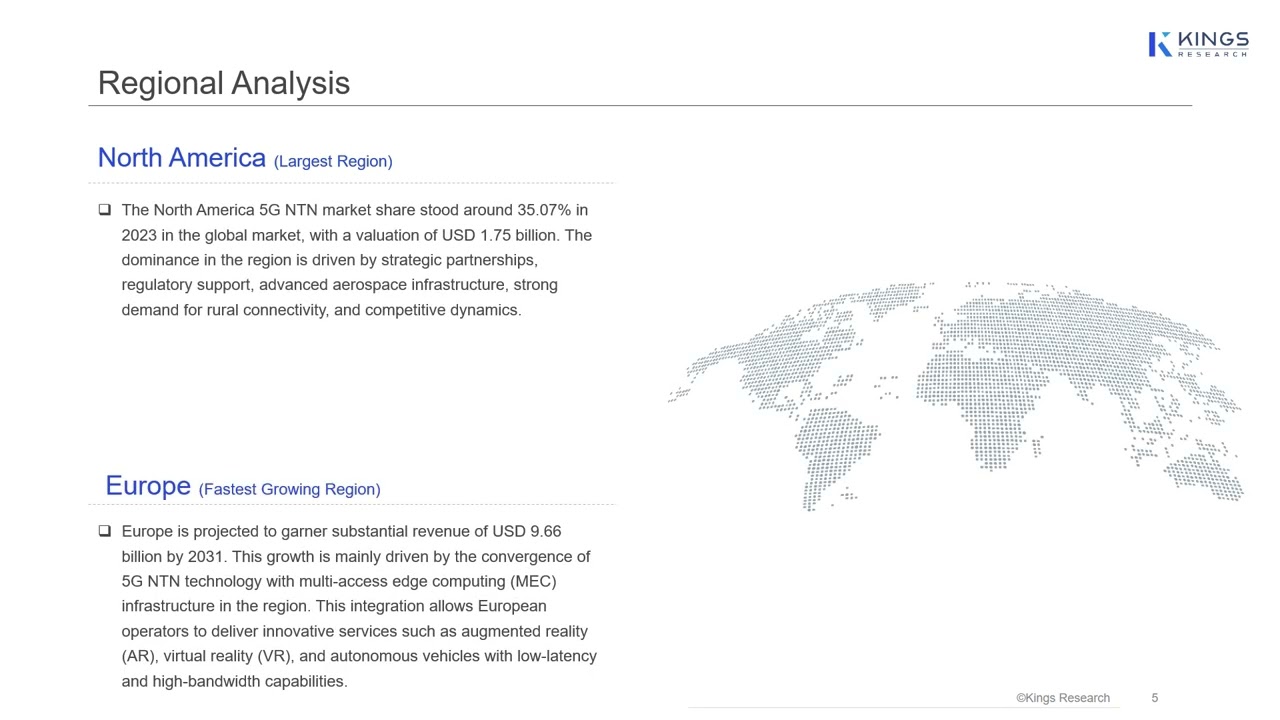This screenshot has height=720, width=1280.
Task: Click the Kings Research logo
Action: pyautogui.click(x=1198, y=44)
